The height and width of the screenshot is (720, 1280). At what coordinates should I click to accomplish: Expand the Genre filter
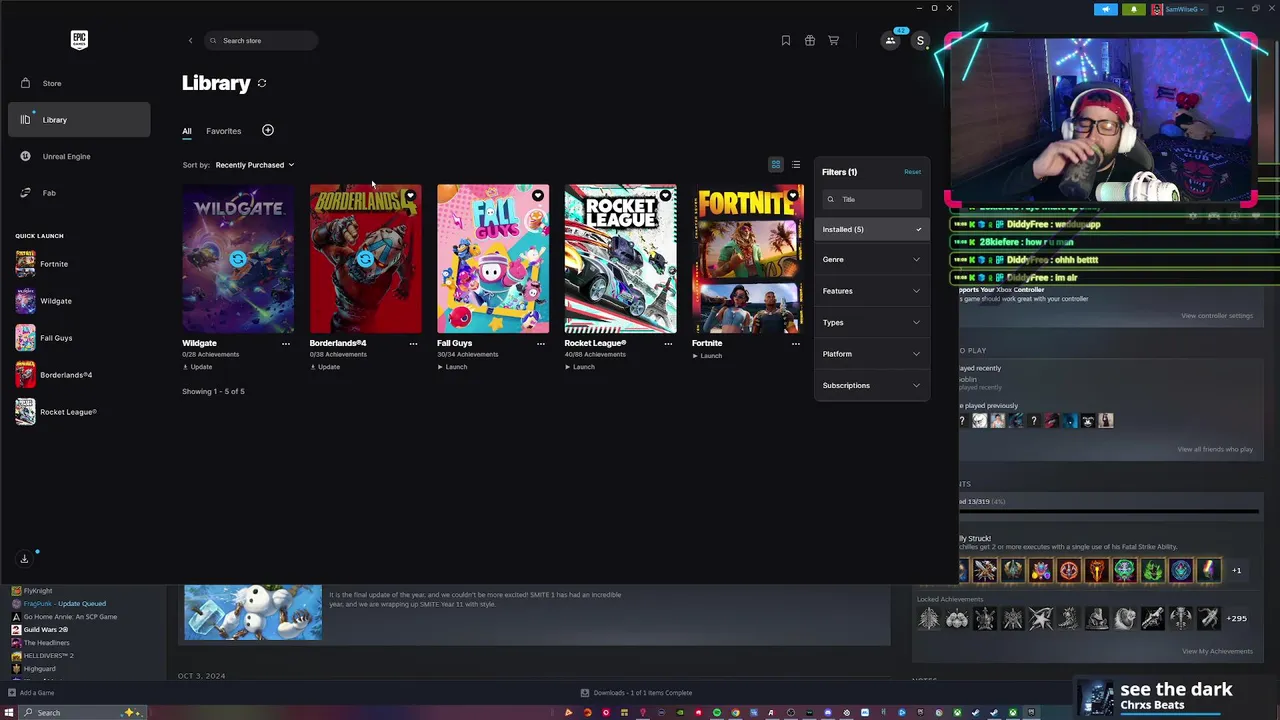pyautogui.click(x=872, y=260)
